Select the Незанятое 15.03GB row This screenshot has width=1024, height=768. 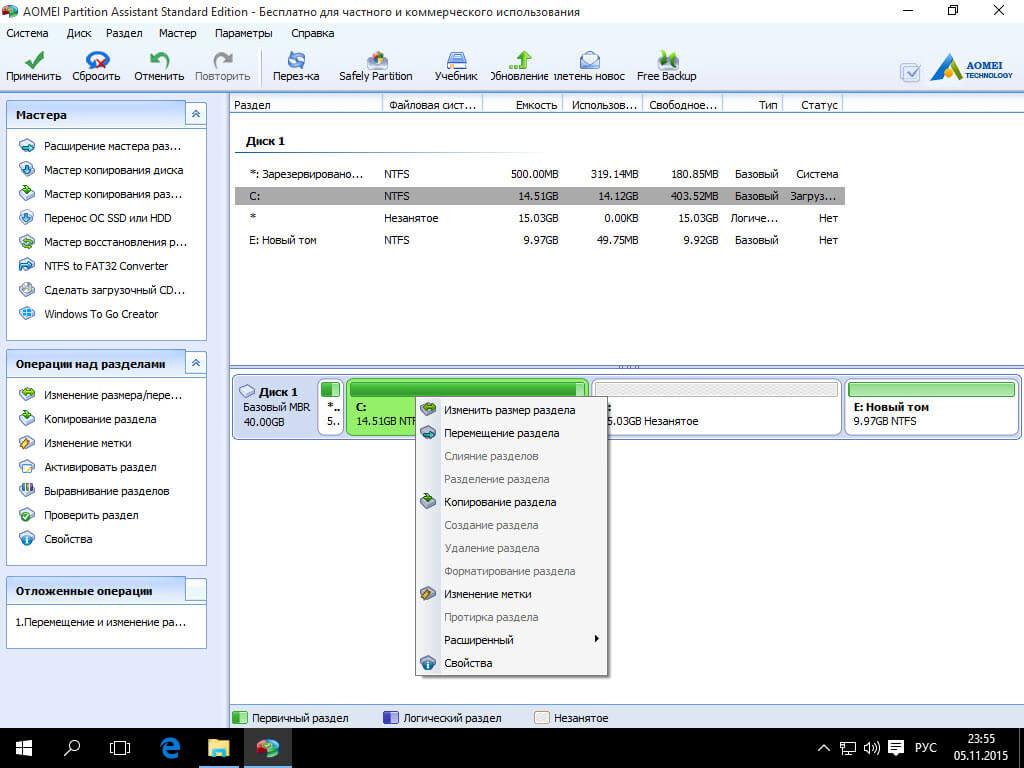tap(539, 218)
